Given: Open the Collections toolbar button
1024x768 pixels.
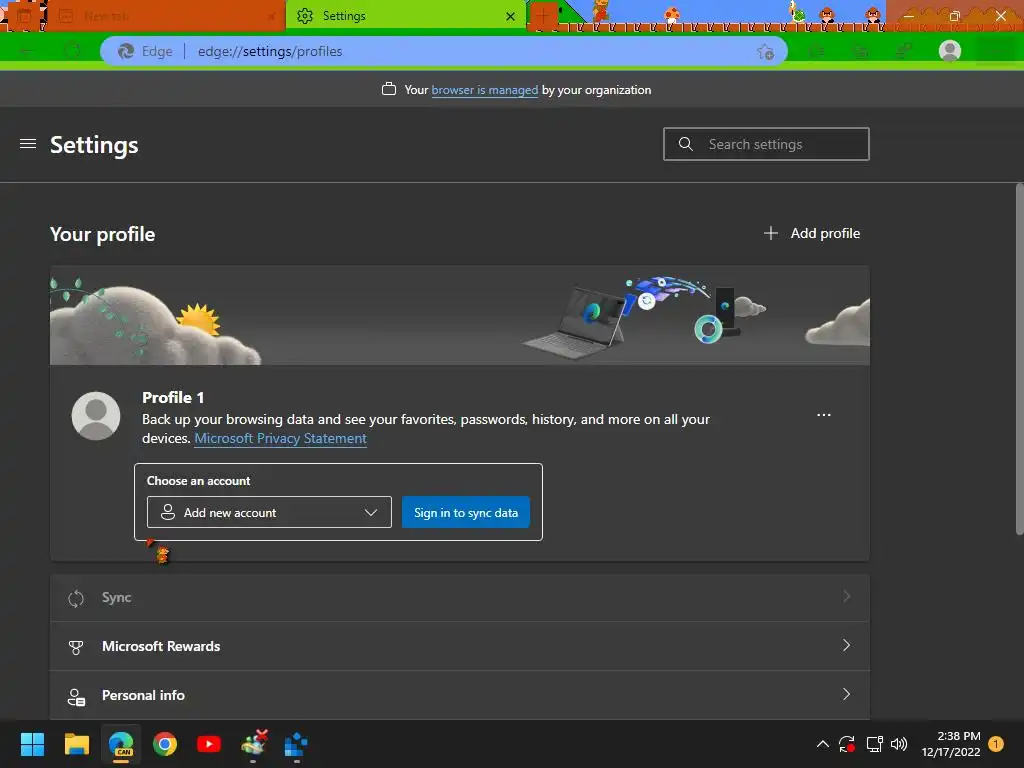Looking at the screenshot, I should (x=861, y=51).
